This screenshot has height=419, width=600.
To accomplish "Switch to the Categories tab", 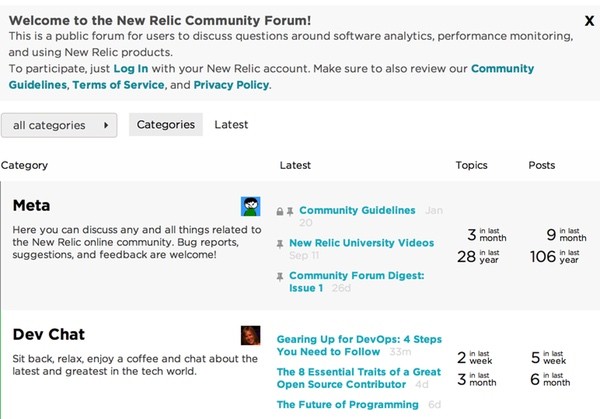I will 166,124.
